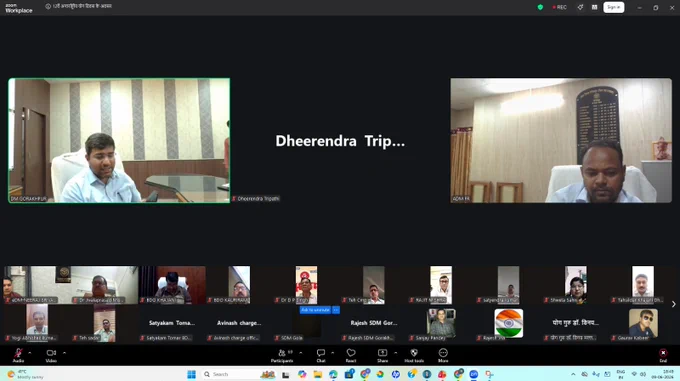Click the Zoom Workplace logo

19,8
